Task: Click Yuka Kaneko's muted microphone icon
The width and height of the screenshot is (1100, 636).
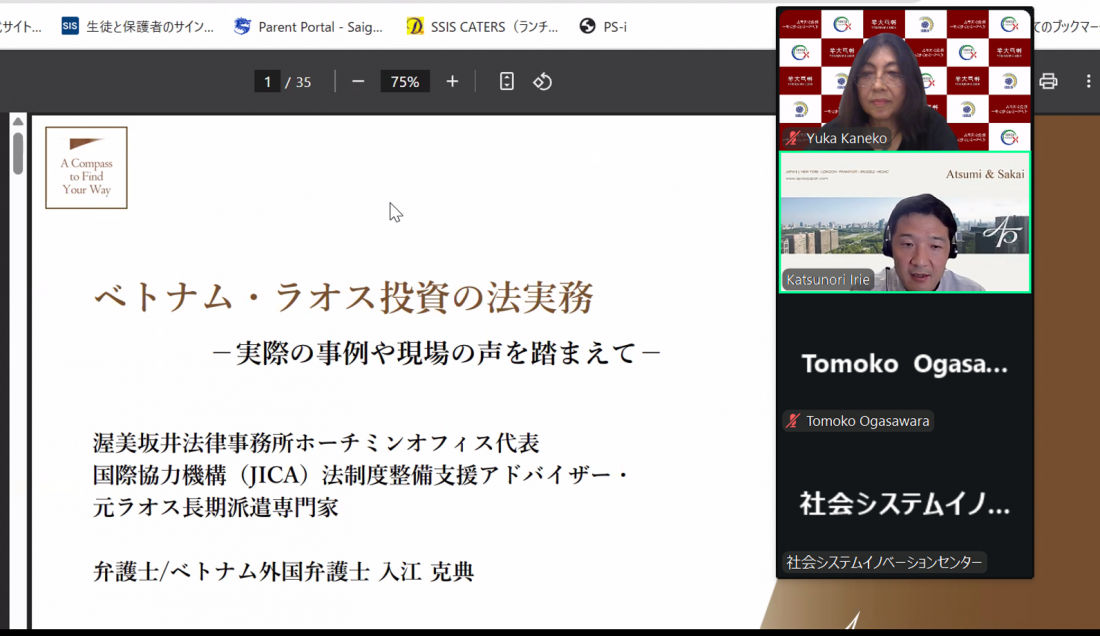Action: pos(794,139)
